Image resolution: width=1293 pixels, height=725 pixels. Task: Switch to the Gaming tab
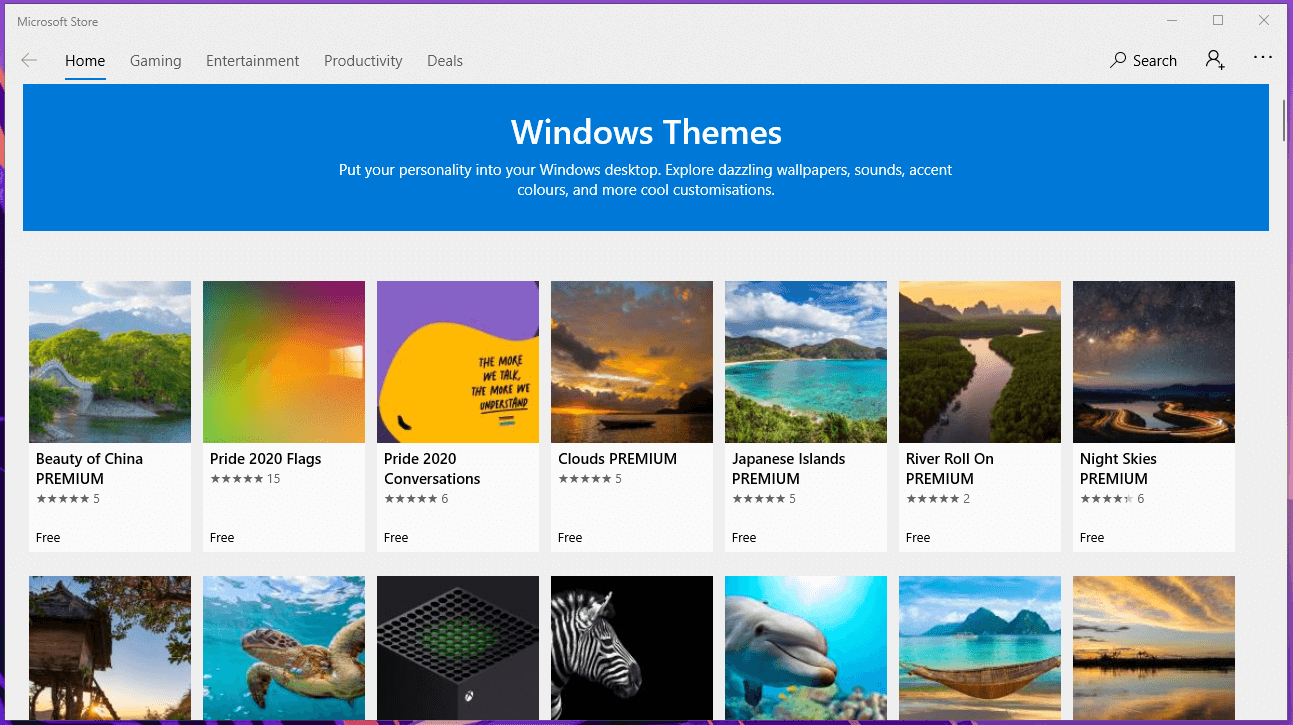click(x=156, y=60)
